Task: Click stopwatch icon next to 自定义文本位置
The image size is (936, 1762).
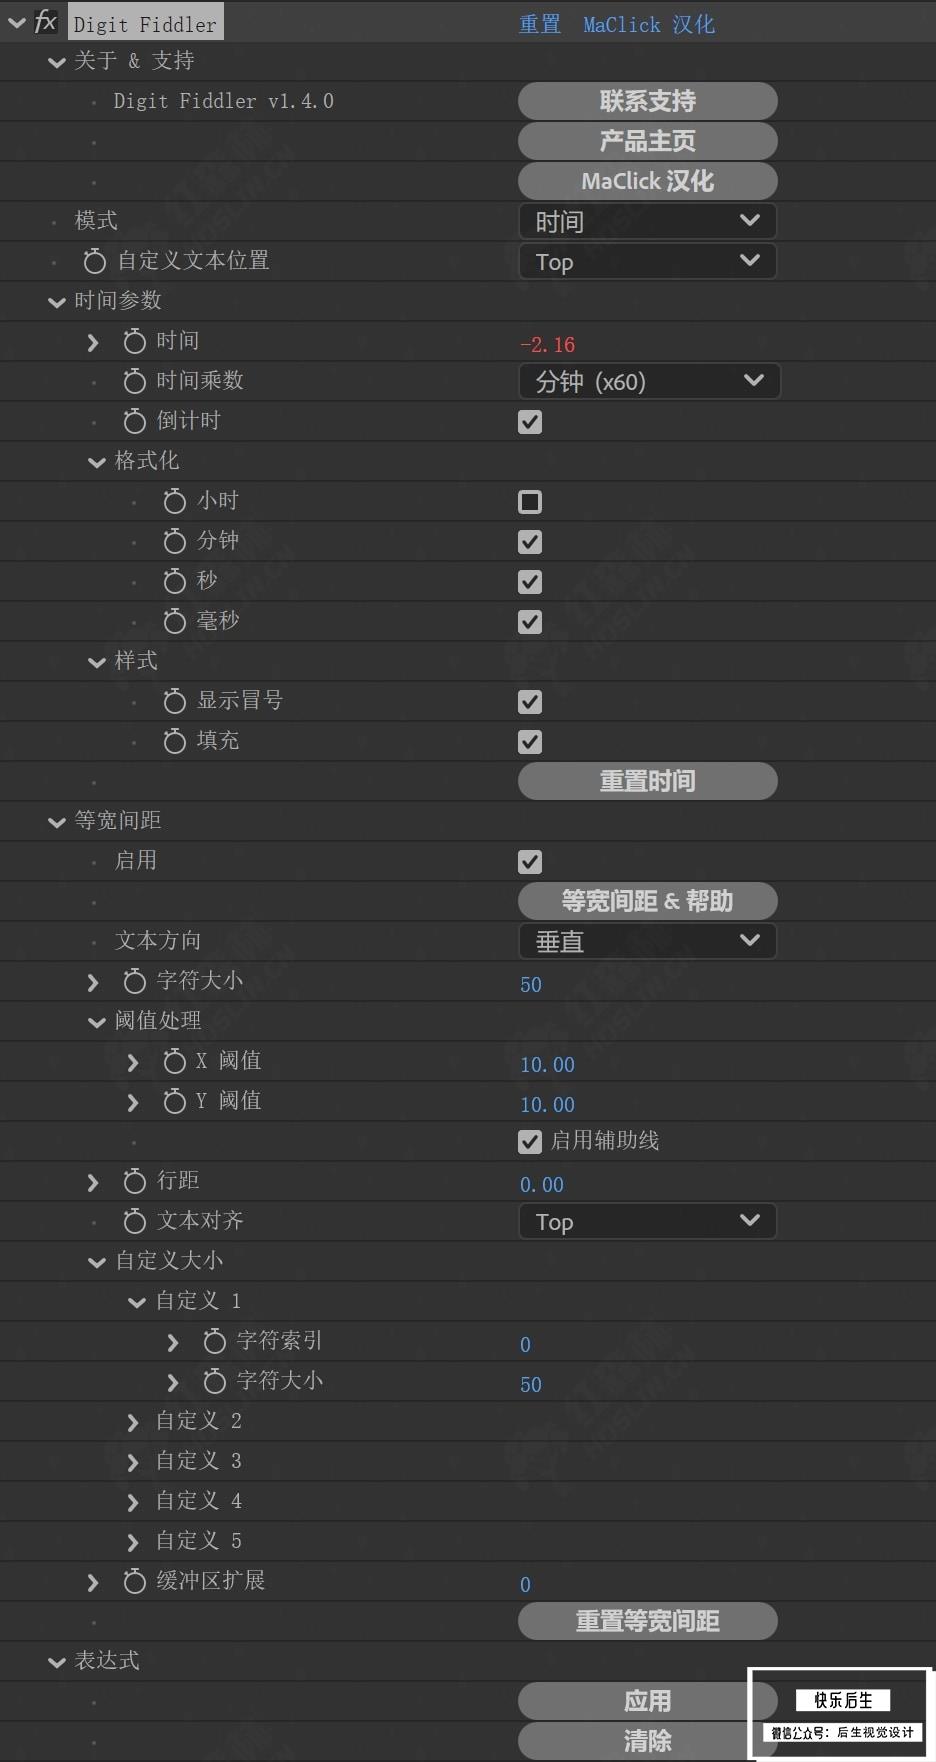Action: [94, 261]
